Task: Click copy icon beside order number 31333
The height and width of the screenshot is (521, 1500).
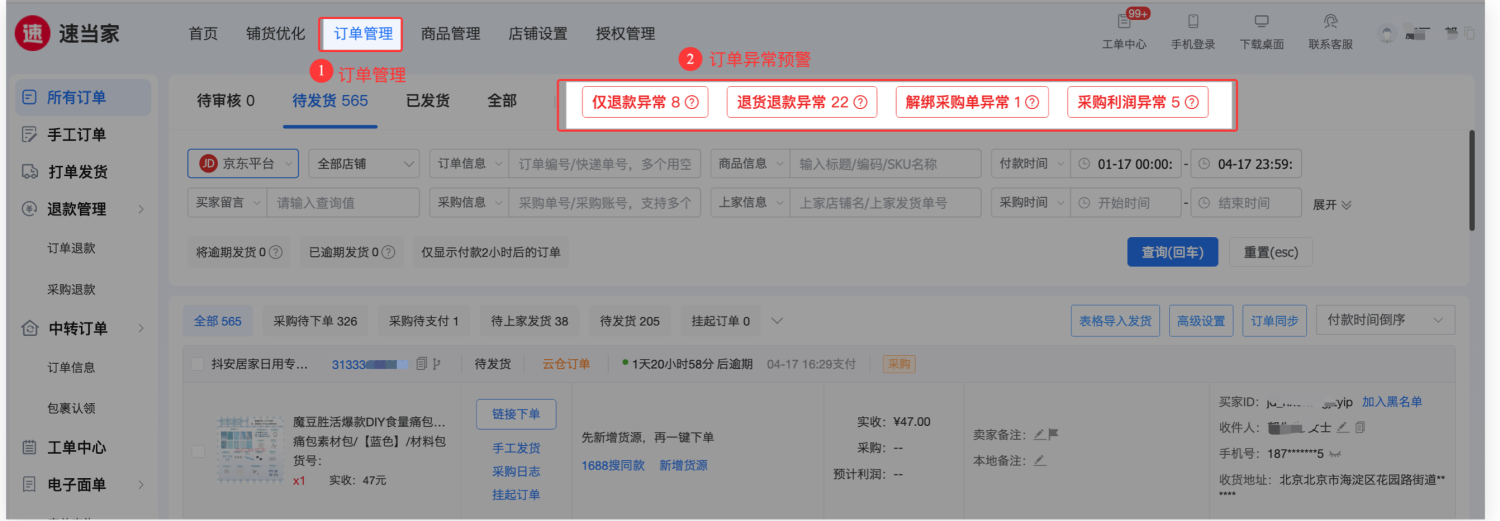Action: [x=421, y=364]
